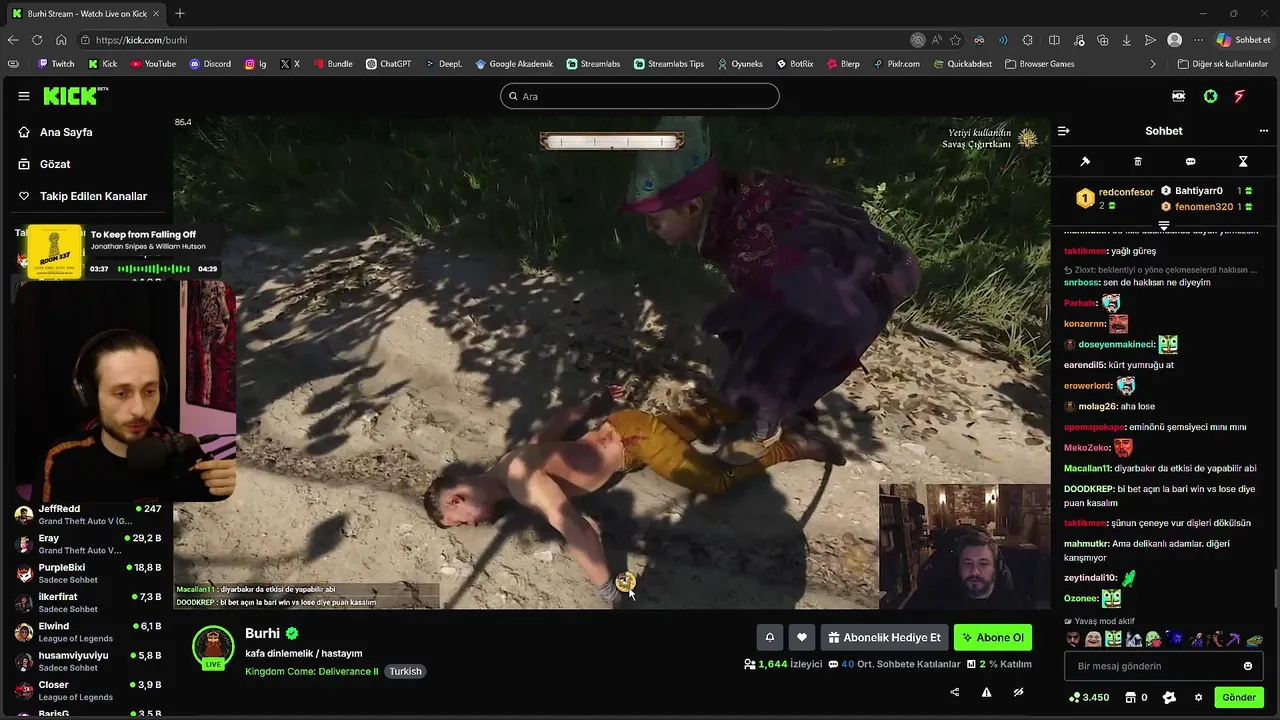Open Takip Edilen Kanallar
The height and width of the screenshot is (720, 1280).
point(93,196)
